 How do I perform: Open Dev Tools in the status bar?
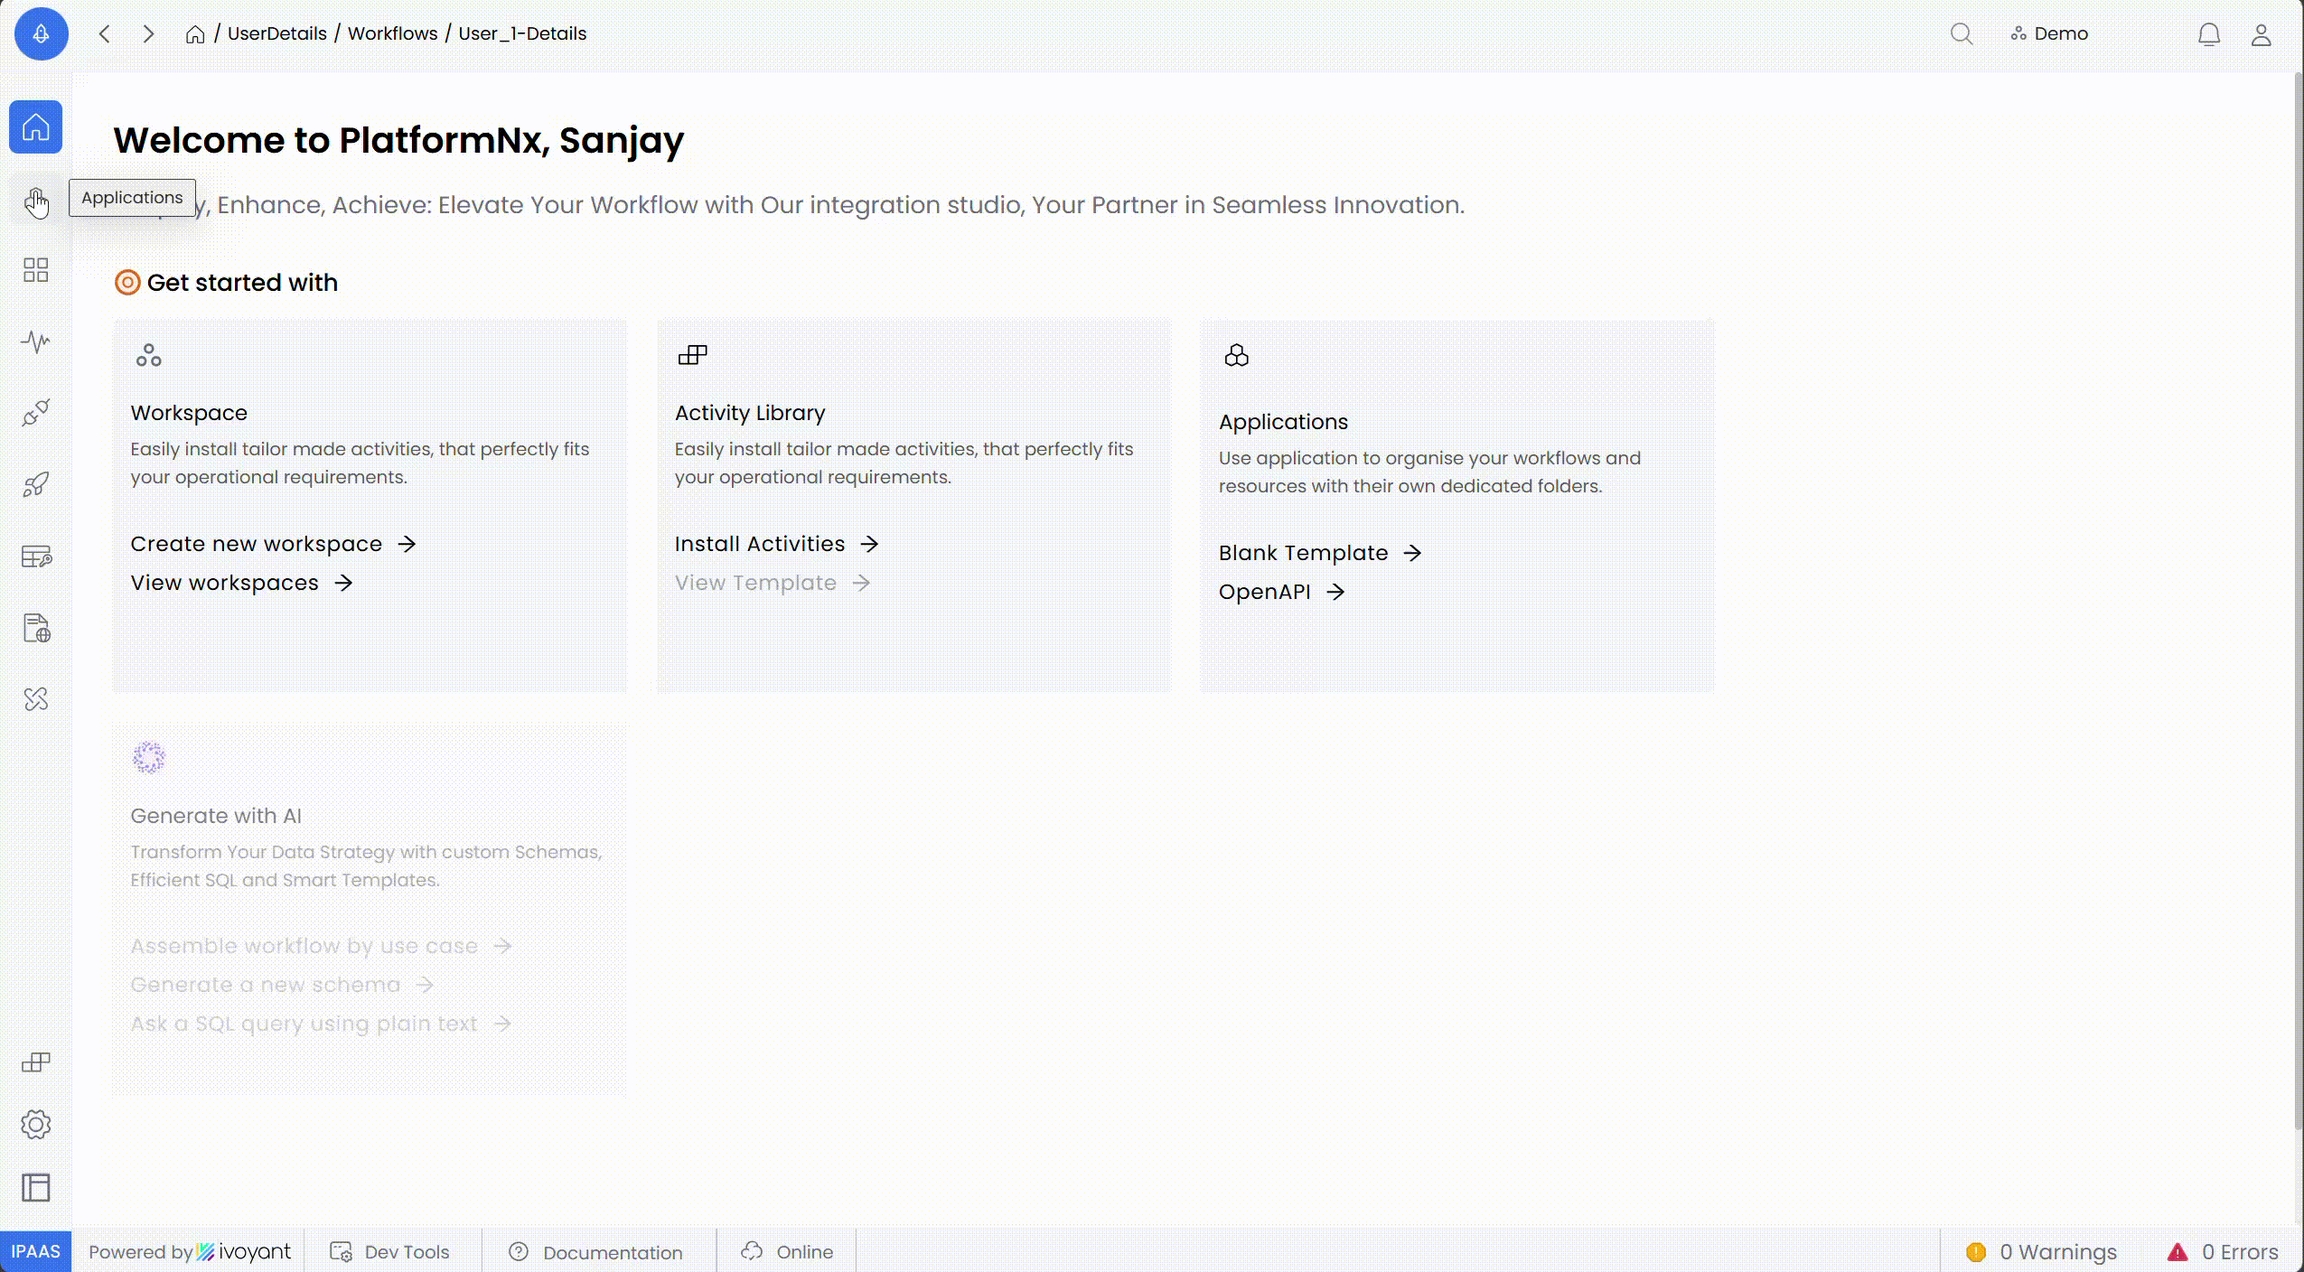coord(391,1252)
